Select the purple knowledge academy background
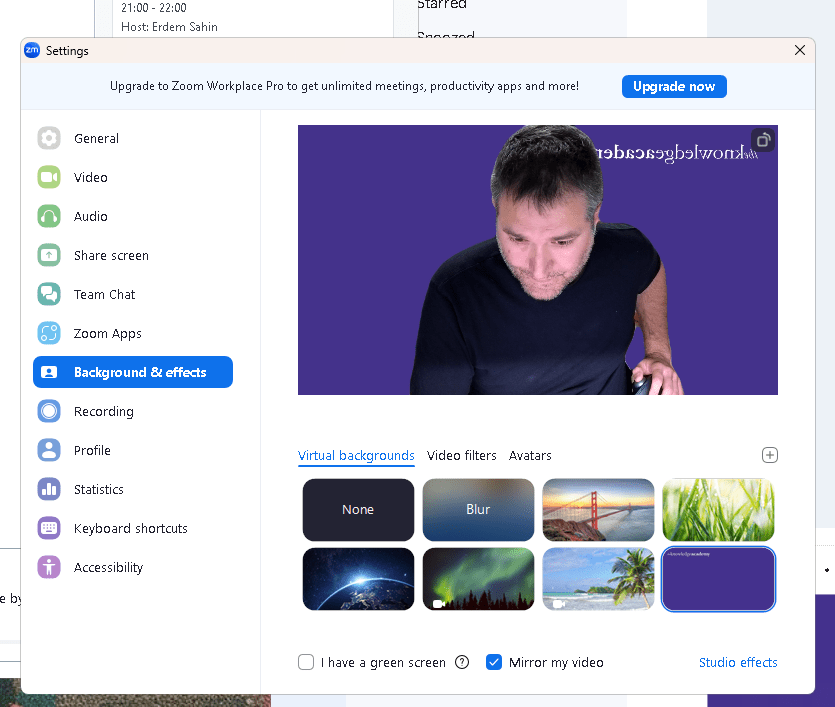The width and height of the screenshot is (835, 707). 718,579
